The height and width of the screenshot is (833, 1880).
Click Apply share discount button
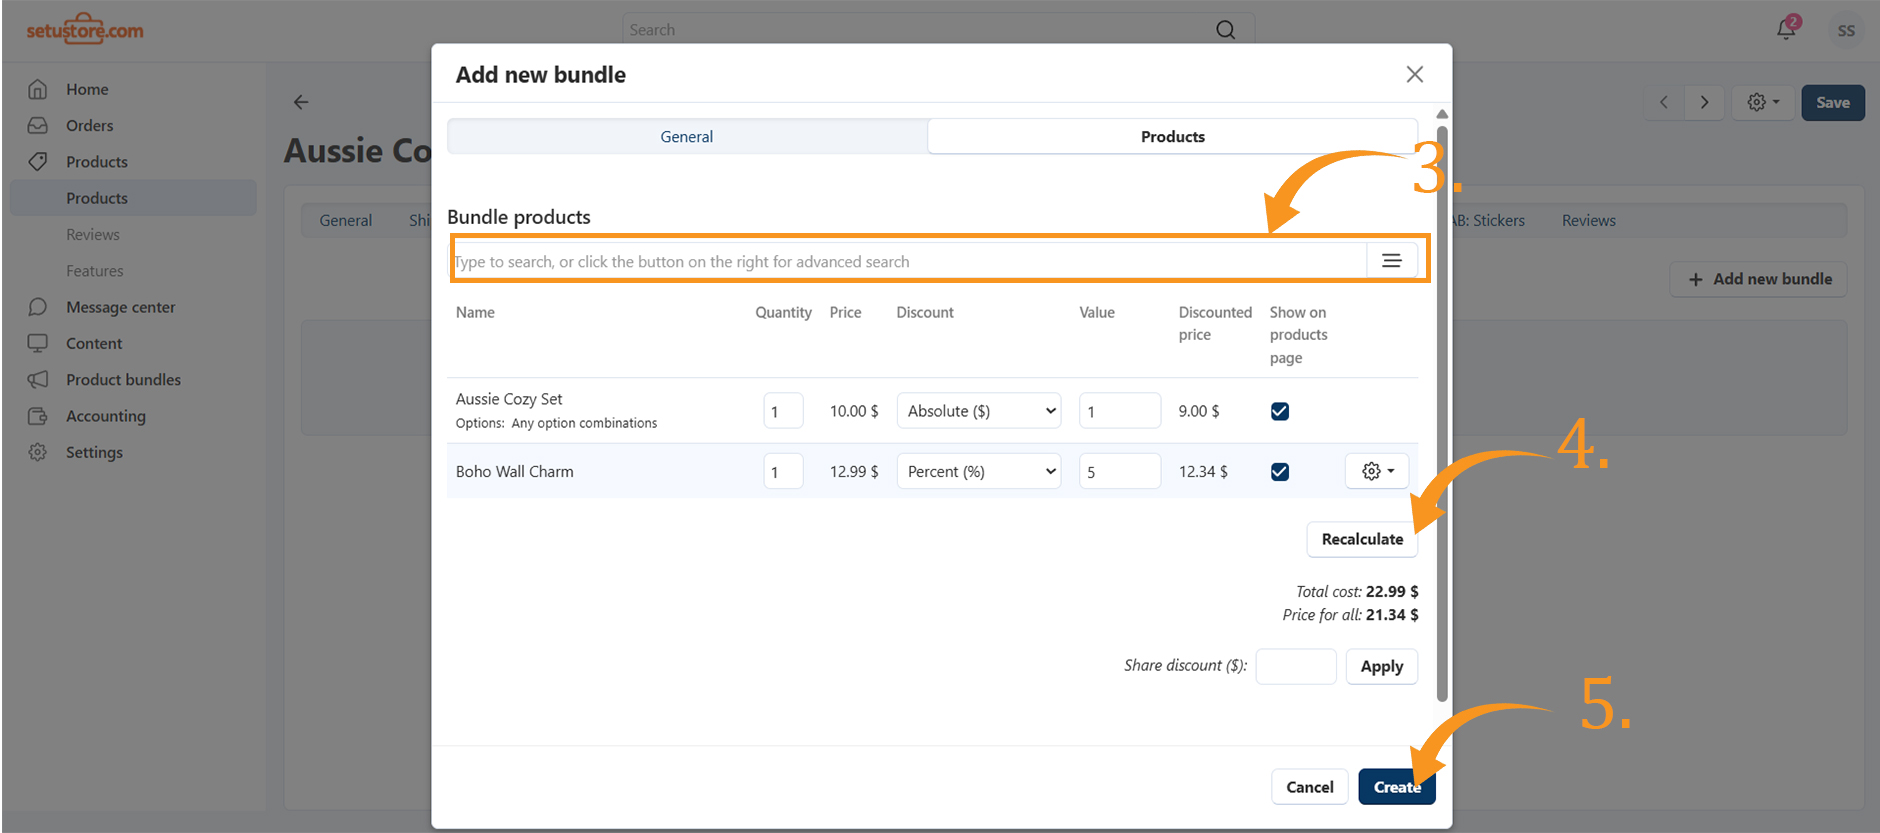pos(1381,666)
